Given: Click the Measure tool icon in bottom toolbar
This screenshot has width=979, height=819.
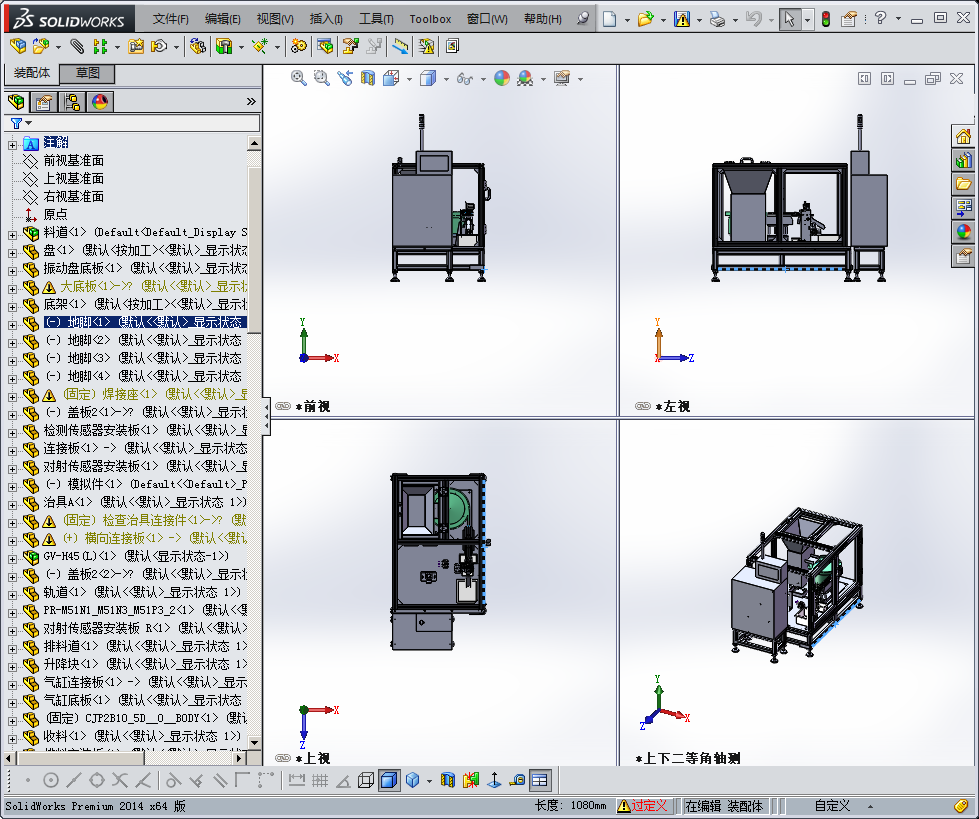Looking at the screenshot, I should (x=517, y=780).
